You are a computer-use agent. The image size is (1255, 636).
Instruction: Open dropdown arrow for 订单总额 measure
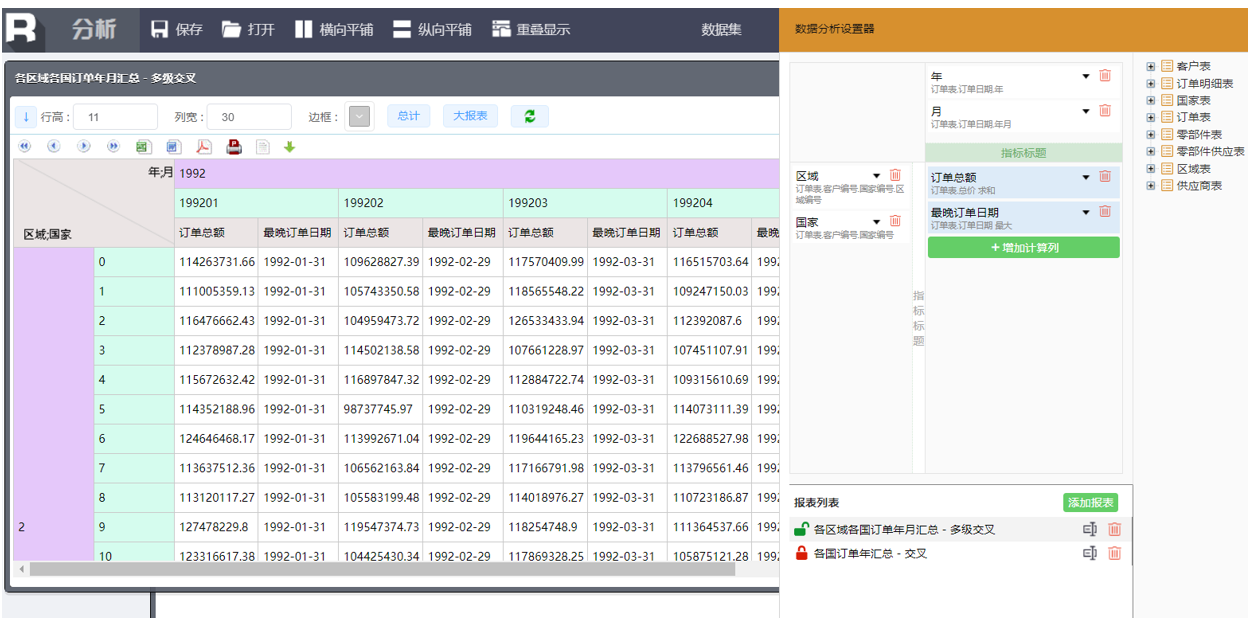1086,177
